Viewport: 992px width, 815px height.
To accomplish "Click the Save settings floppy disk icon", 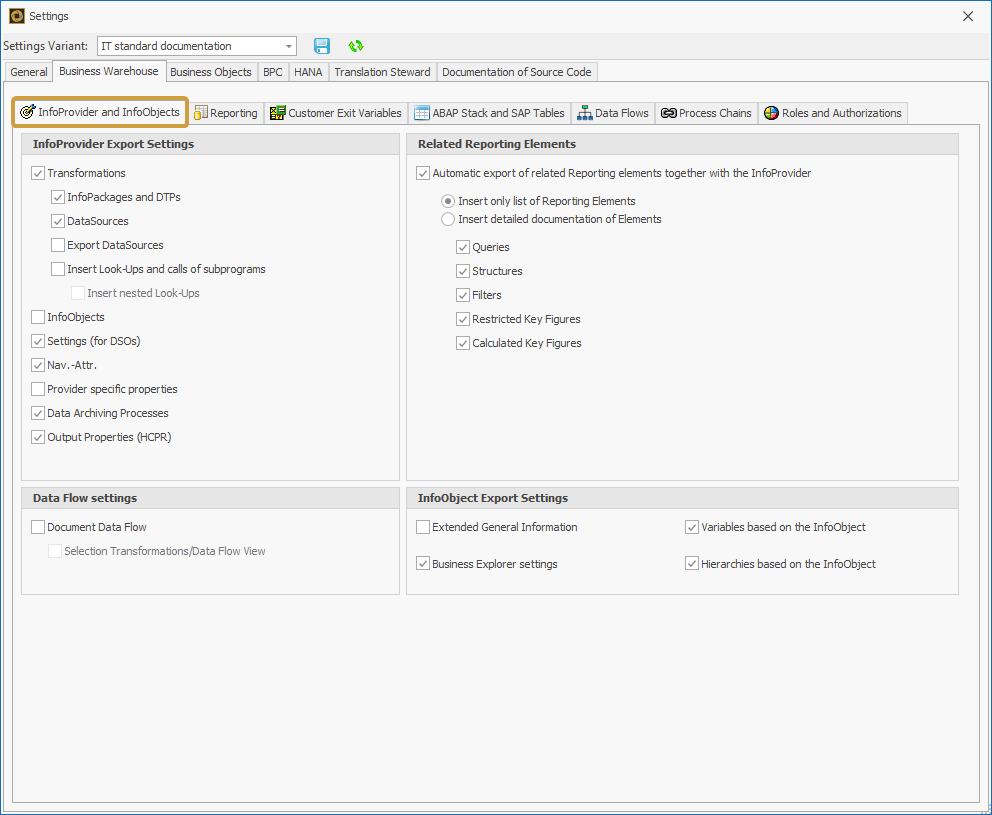I will [321, 45].
